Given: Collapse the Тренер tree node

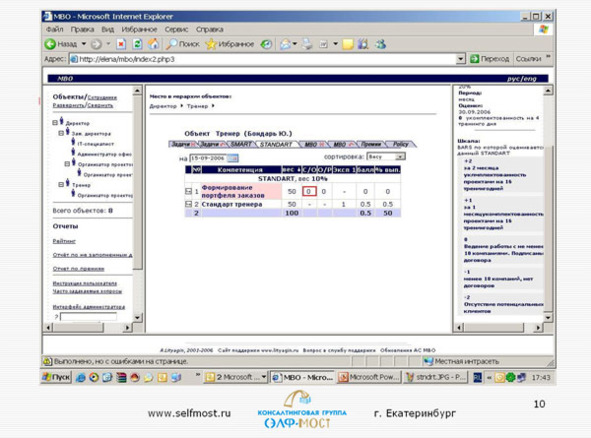Looking at the screenshot, I should [x=61, y=184].
